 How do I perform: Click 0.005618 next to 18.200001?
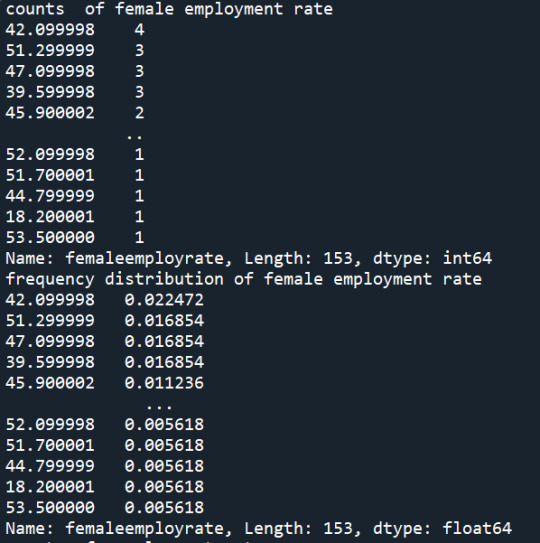(164, 487)
